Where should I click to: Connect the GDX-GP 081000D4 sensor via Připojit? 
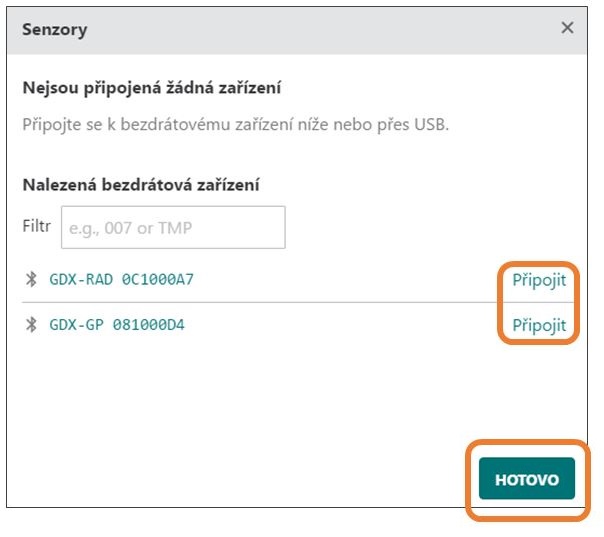tap(539, 326)
